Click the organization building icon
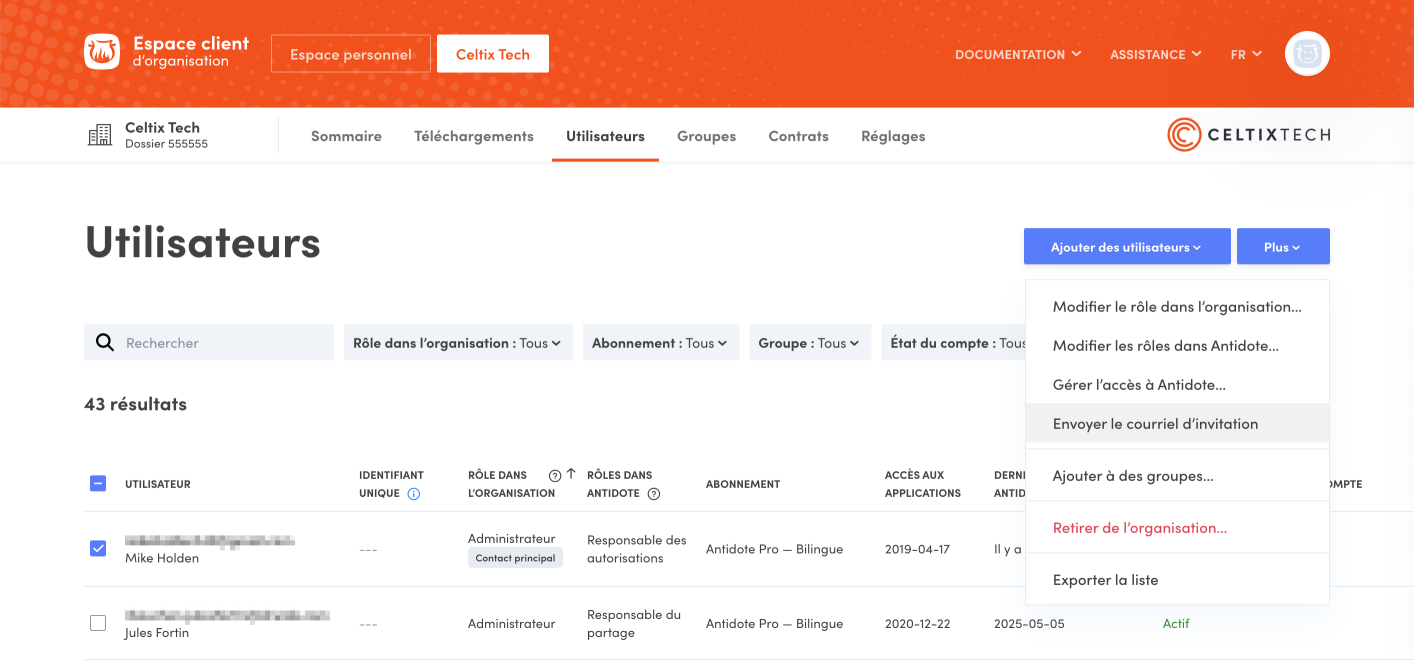This screenshot has width=1414, height=664. [100, 136]
